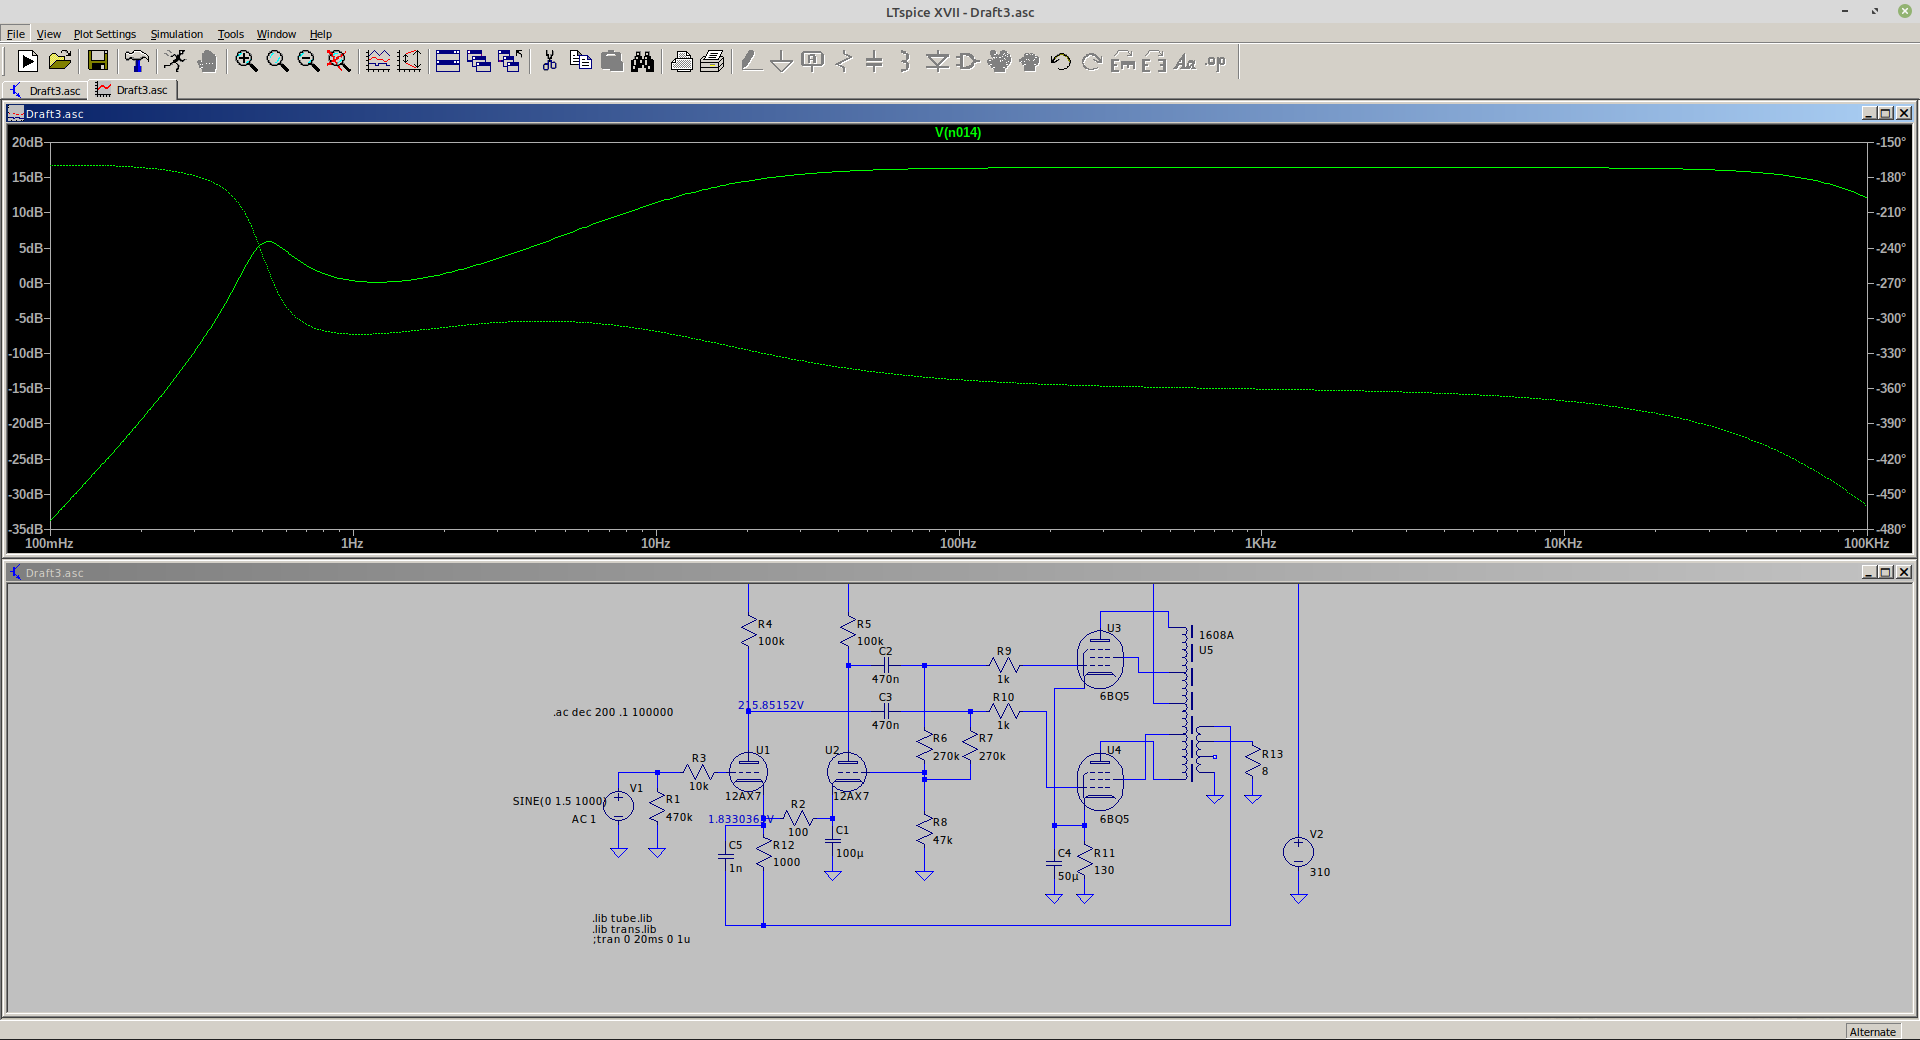Select the Diode placement tool
This screenshot has height=1040, width=1920.
point(937,62)
